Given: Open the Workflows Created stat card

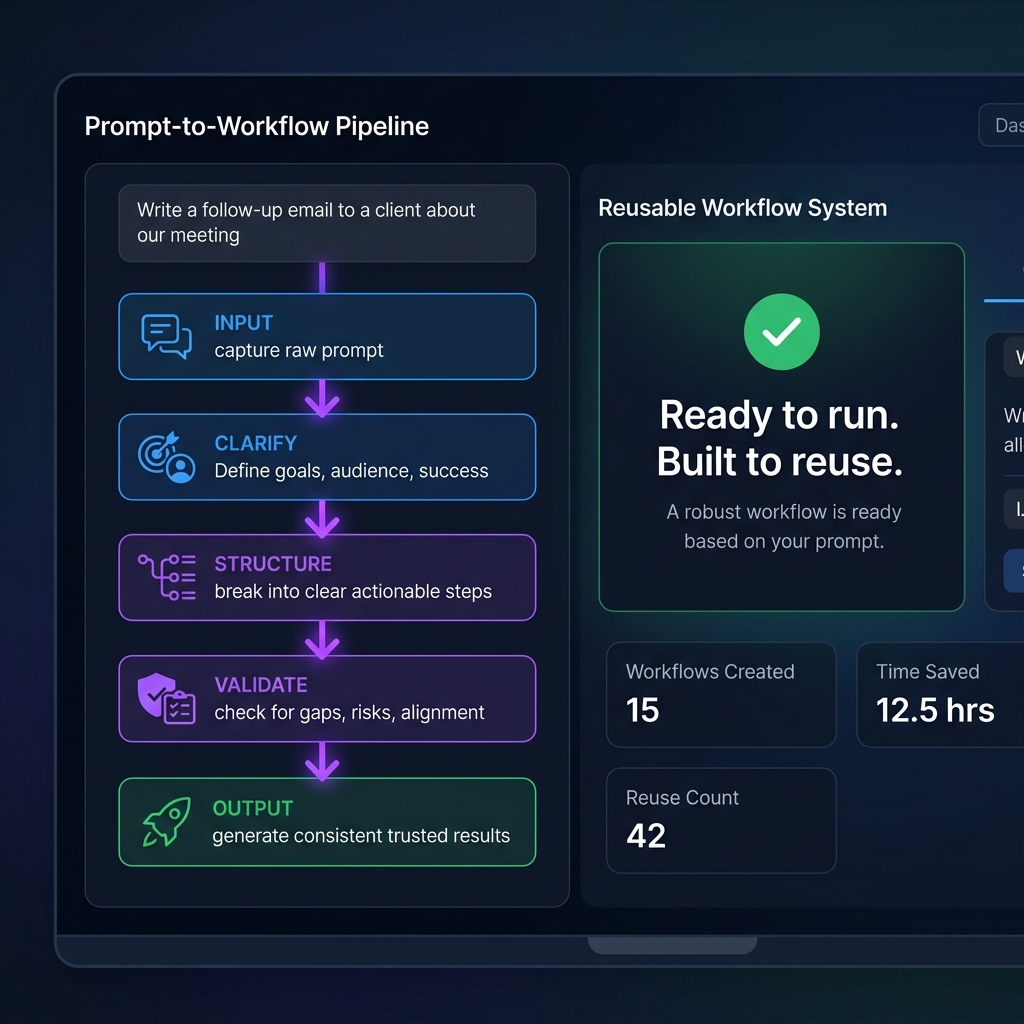Looking at the screenshot, I should pos(721,695).
